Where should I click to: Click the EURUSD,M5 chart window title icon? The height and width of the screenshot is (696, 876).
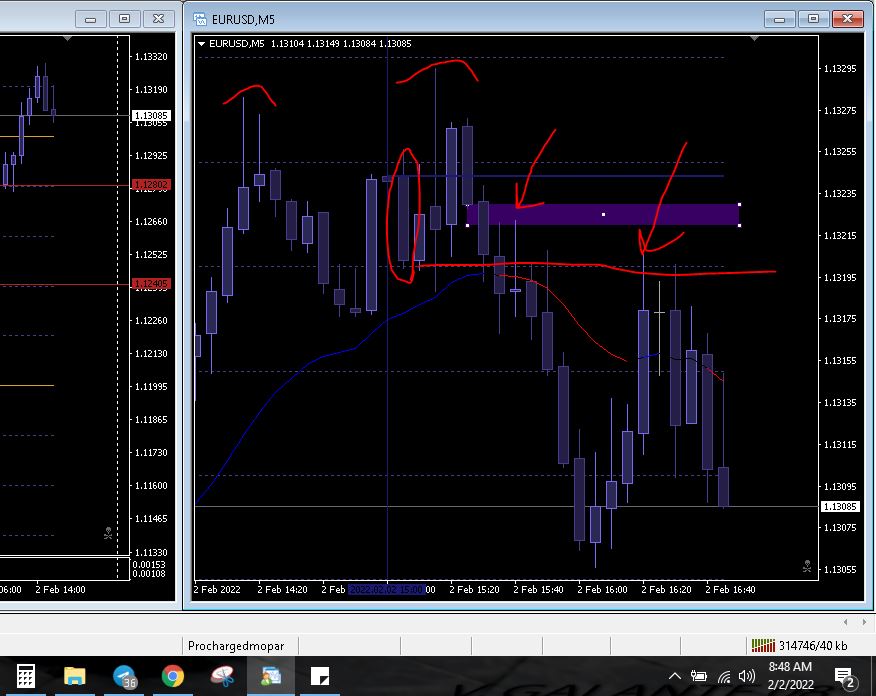tap(199, 19)
